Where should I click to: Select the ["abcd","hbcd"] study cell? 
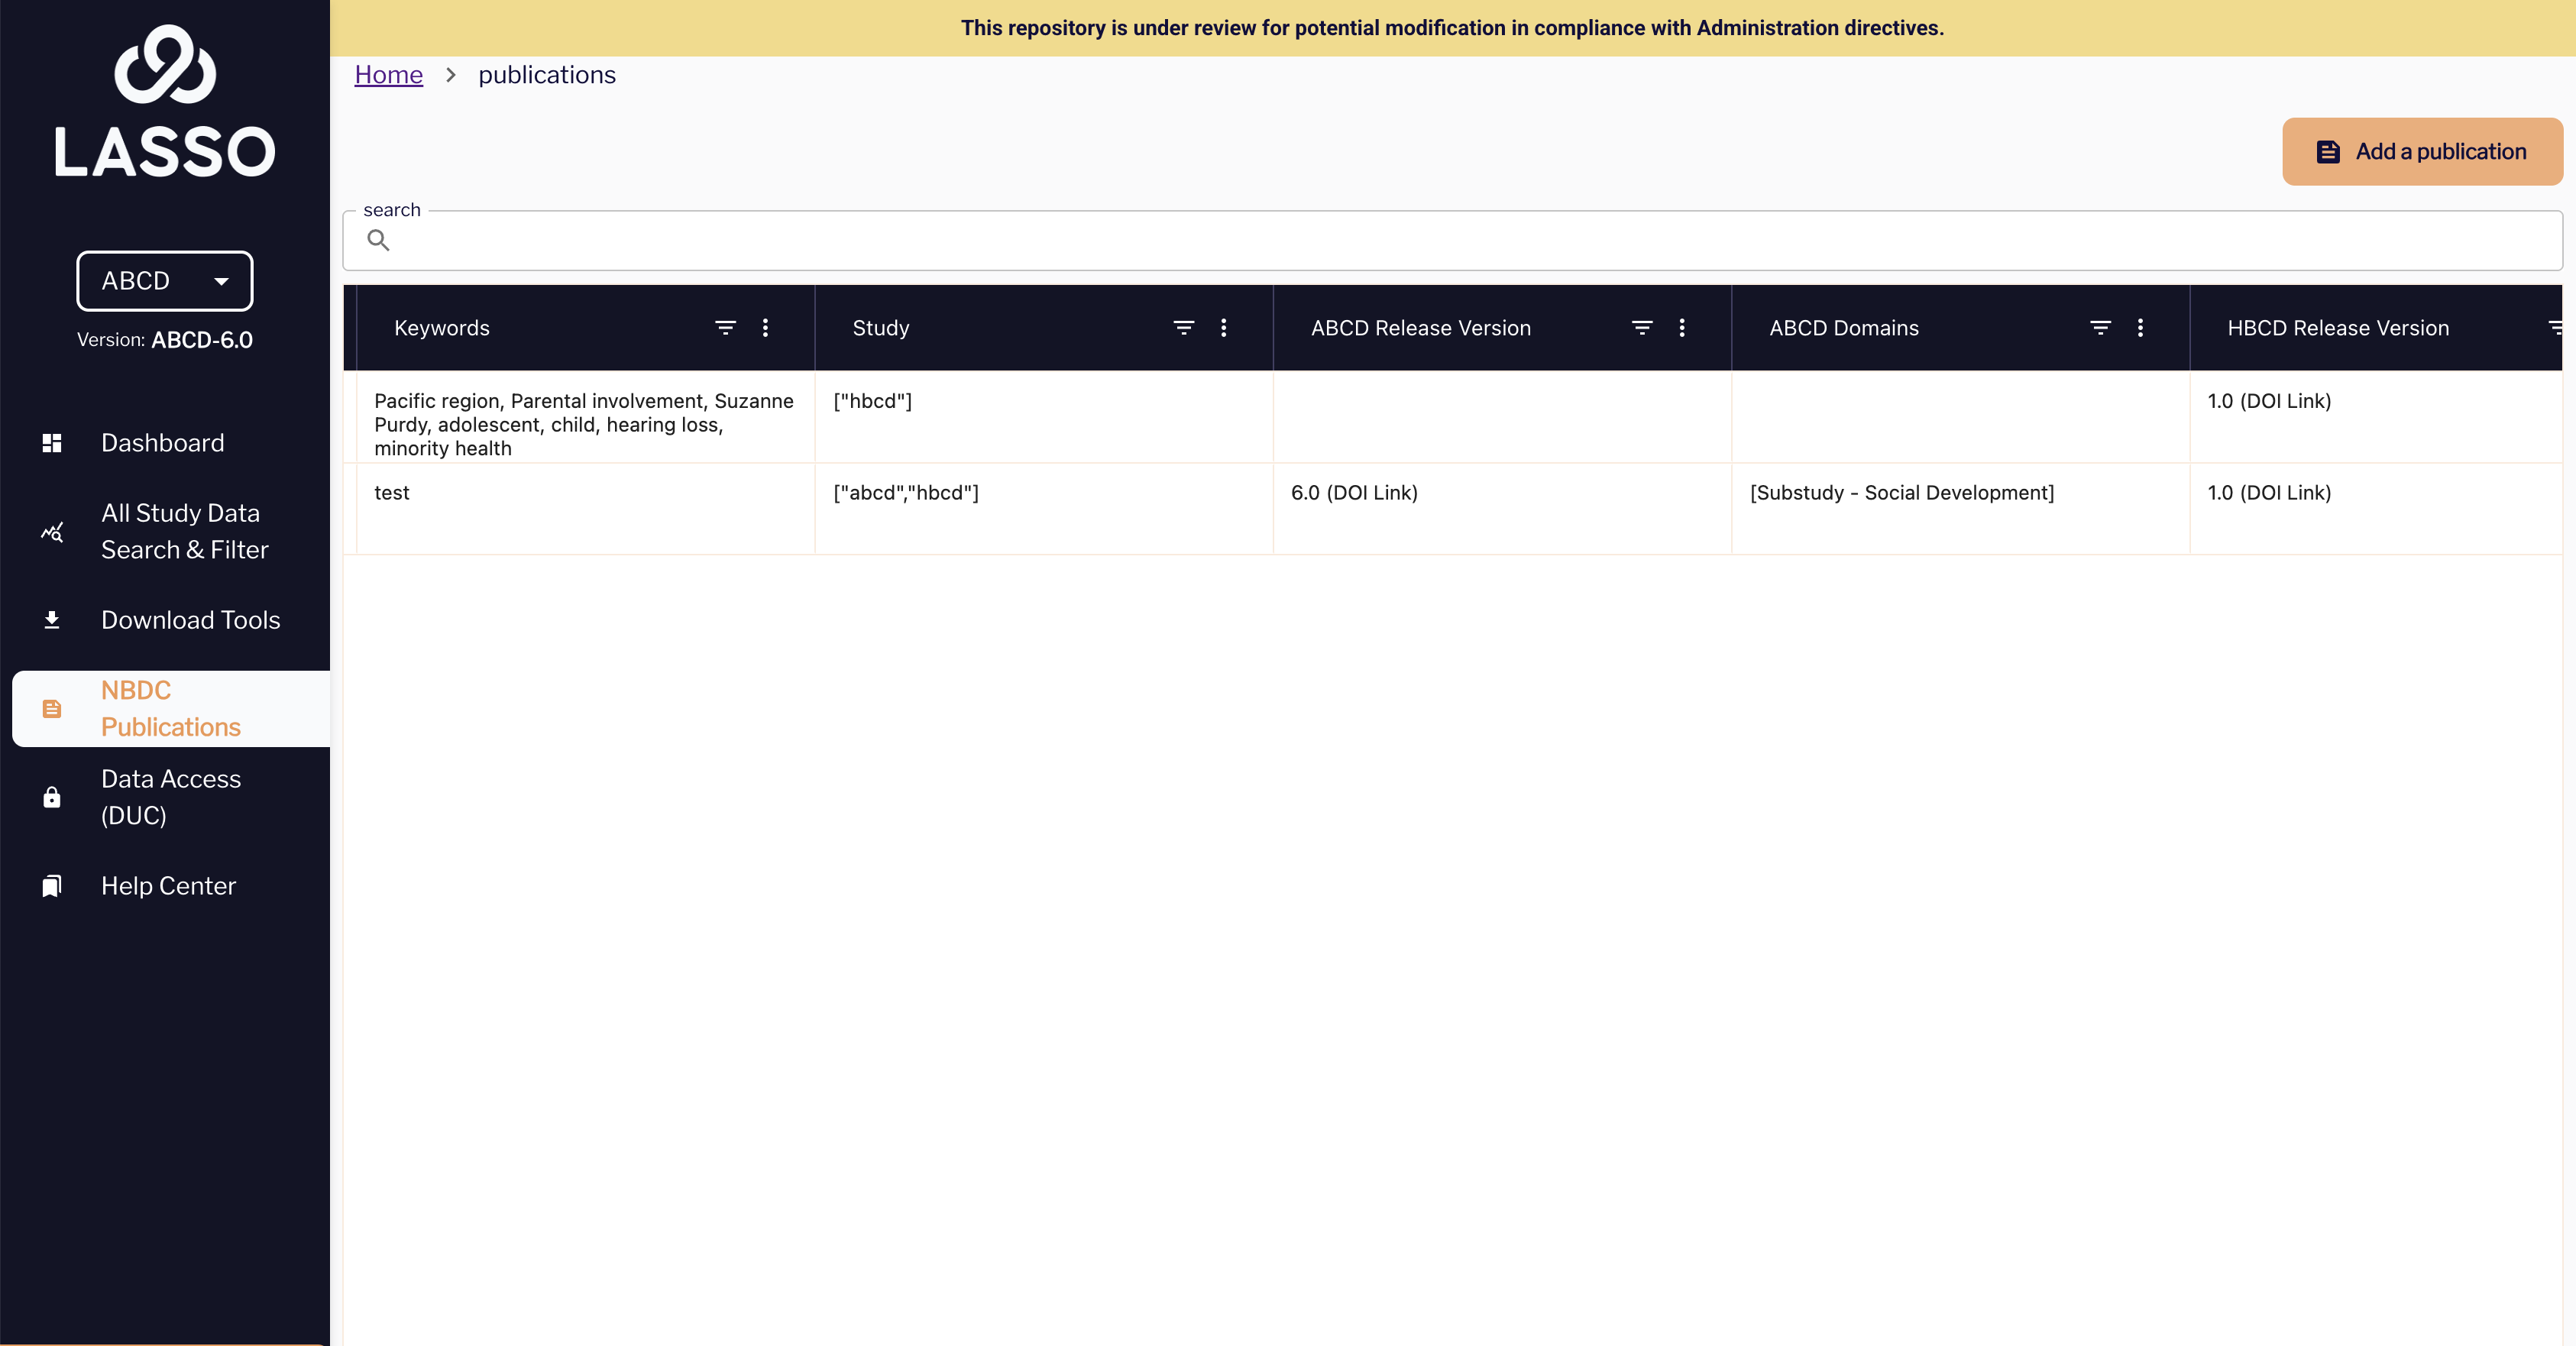[1044, 509]
